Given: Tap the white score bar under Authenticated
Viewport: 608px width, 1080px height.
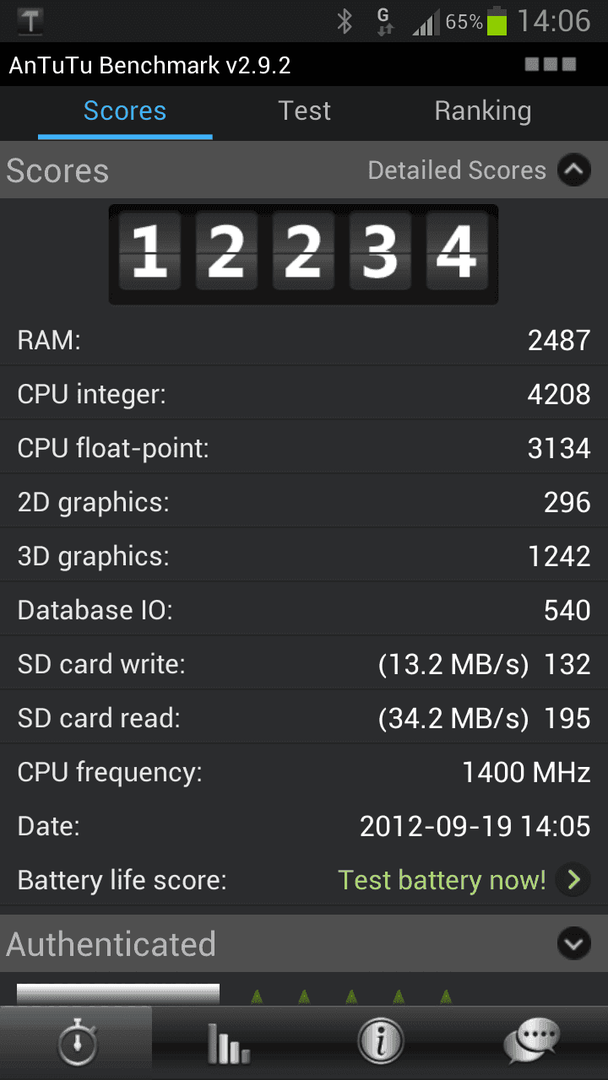Looking at the screenshot, I should click(x=118, y=993).
